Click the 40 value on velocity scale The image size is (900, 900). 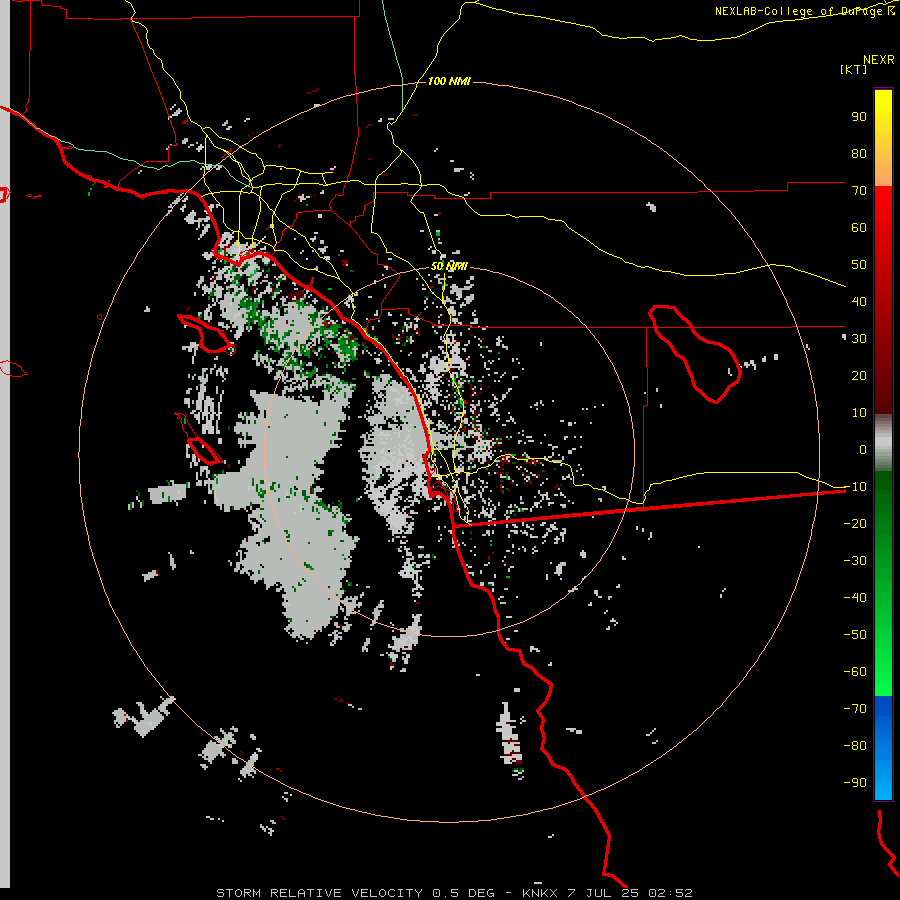click(x=859, y=302)
